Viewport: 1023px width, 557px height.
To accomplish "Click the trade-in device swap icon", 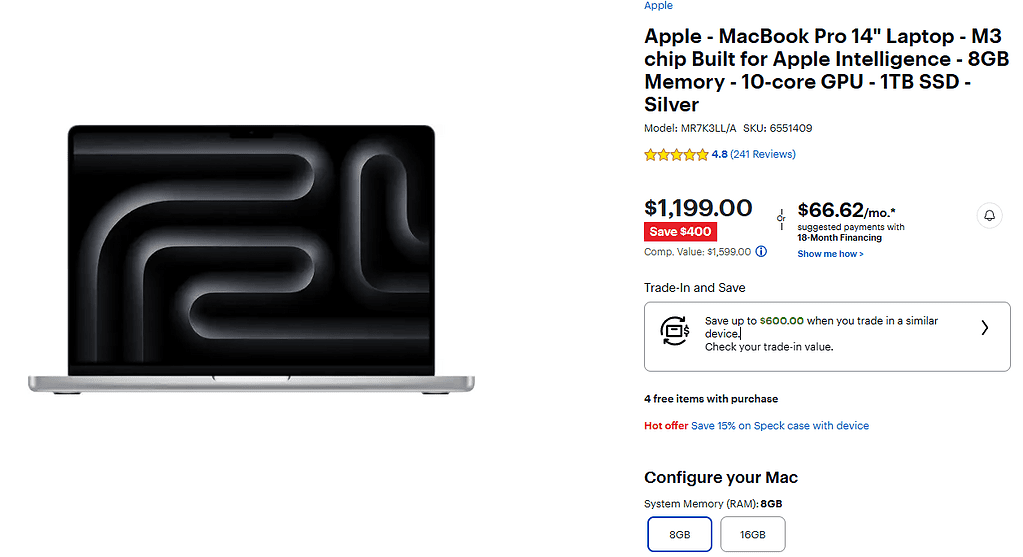I will pyautogui.click(x=675, y=329).
